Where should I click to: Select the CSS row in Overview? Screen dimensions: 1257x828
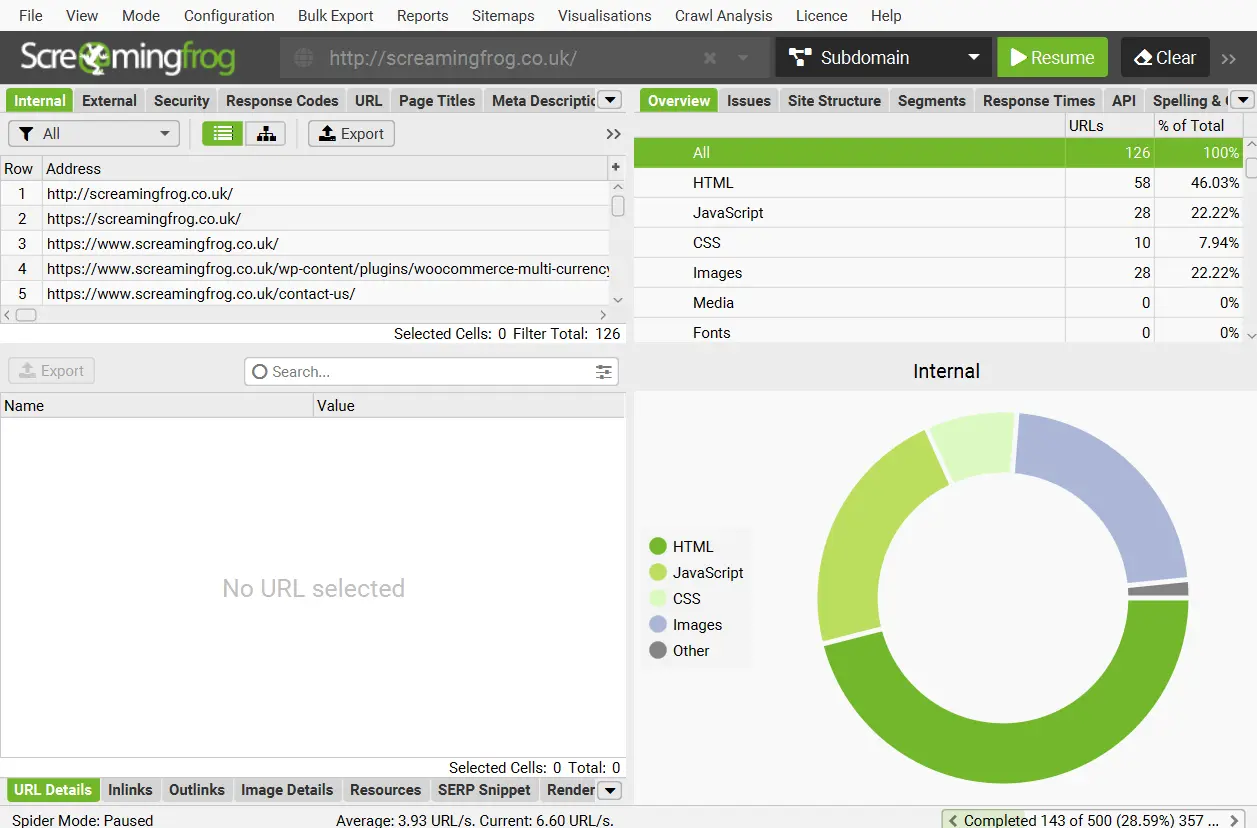[x=938, y=243]
